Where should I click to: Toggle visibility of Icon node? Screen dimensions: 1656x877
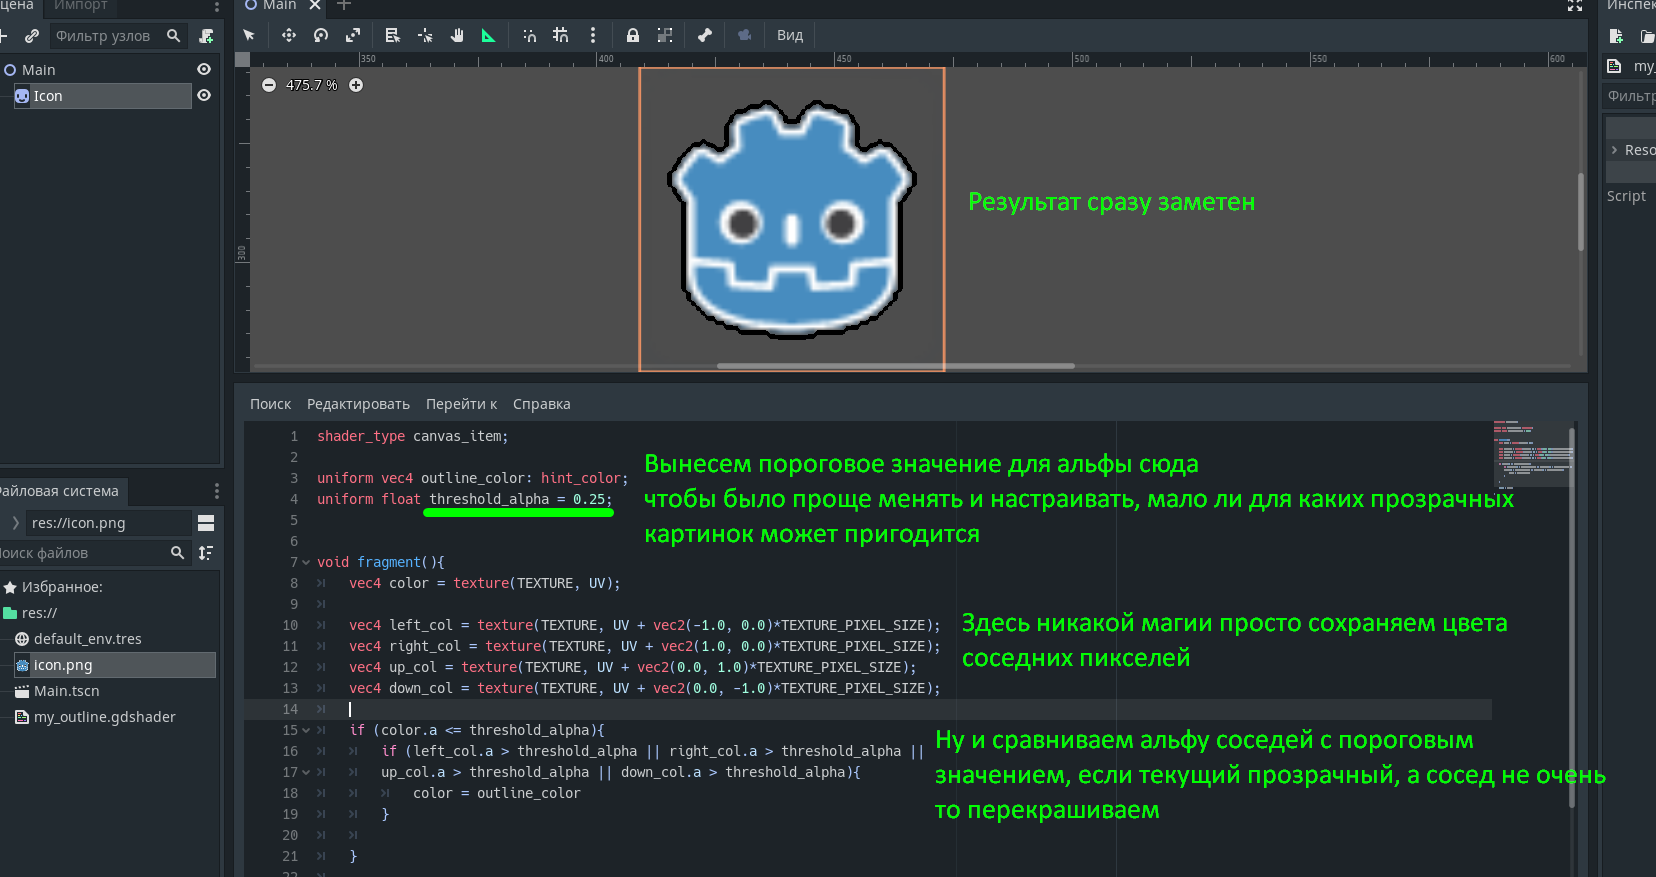(x=204, y=95)
